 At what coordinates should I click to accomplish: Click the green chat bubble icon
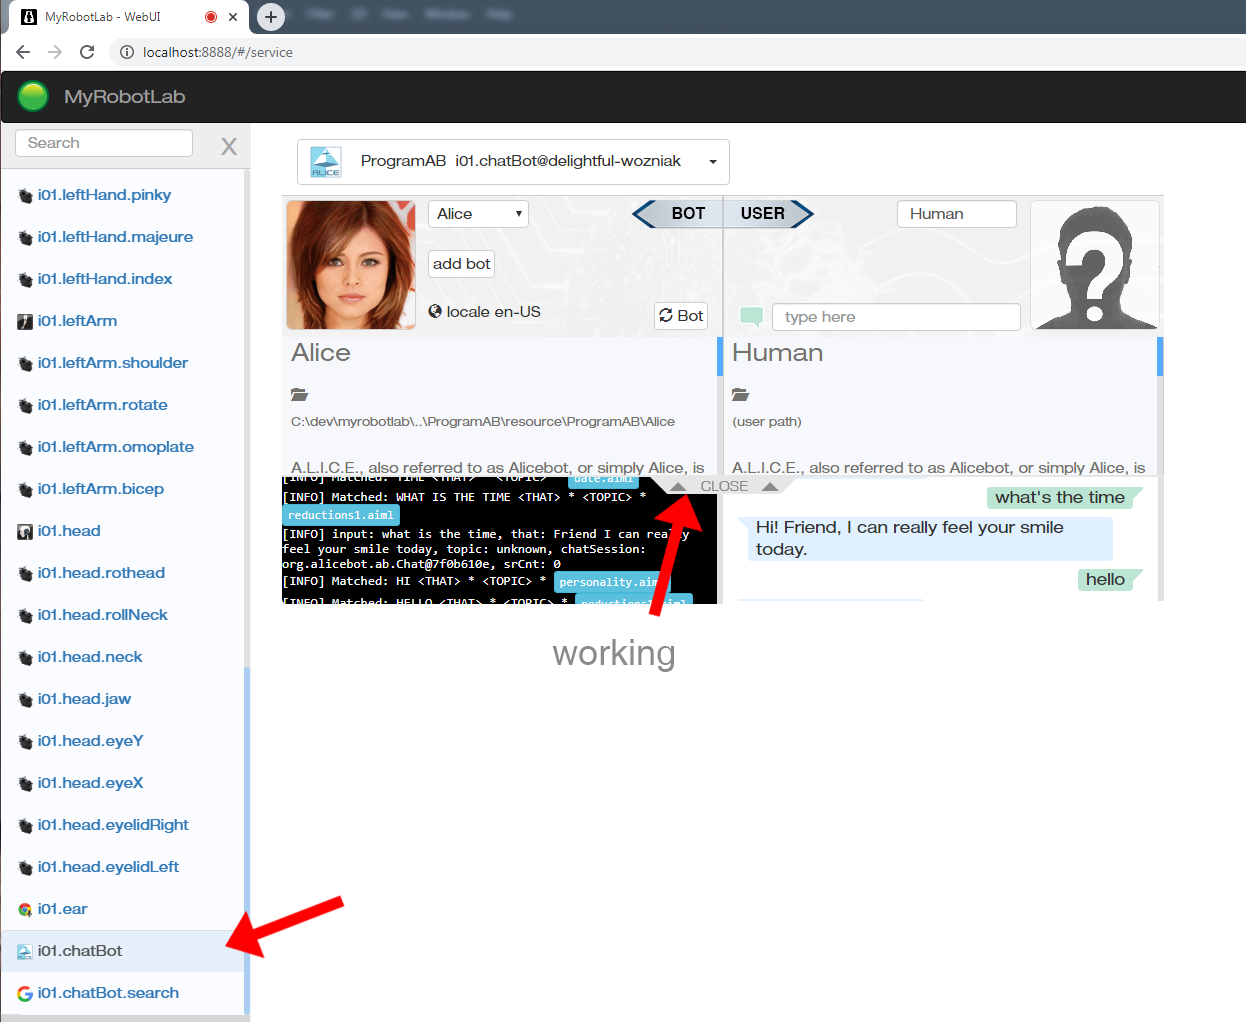coord(751,316)
